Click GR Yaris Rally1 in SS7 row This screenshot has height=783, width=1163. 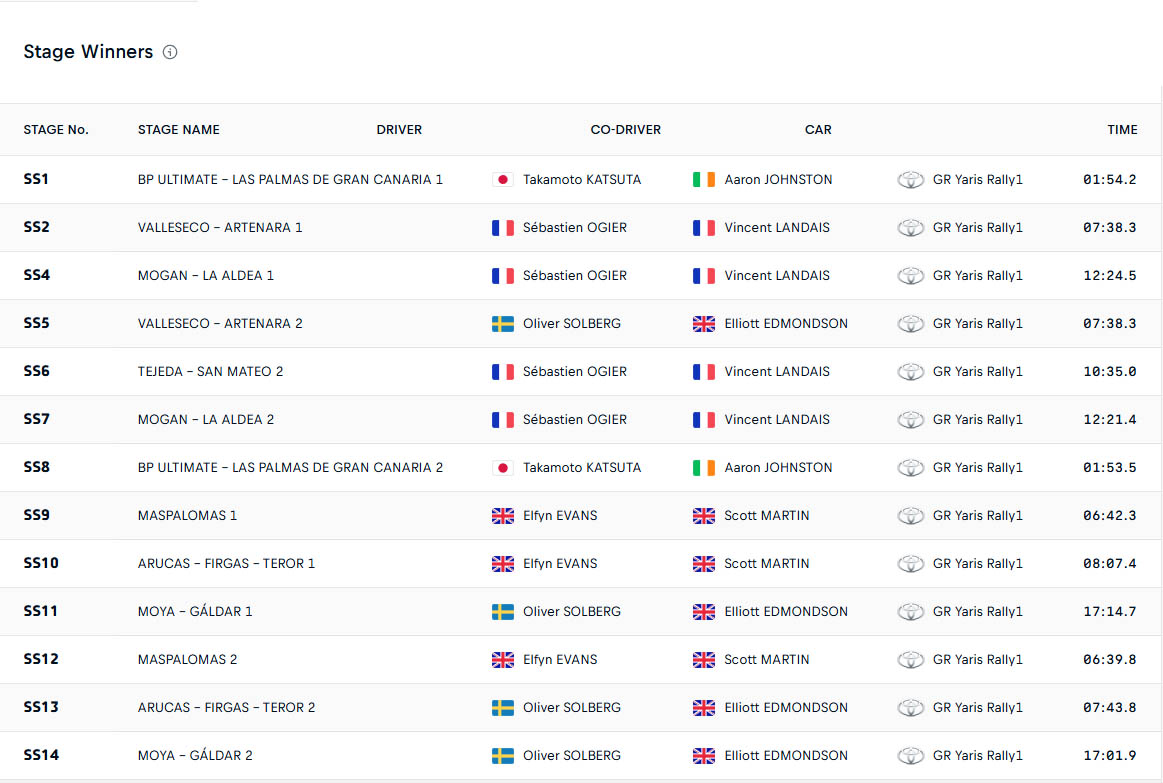tap(977, 420)
